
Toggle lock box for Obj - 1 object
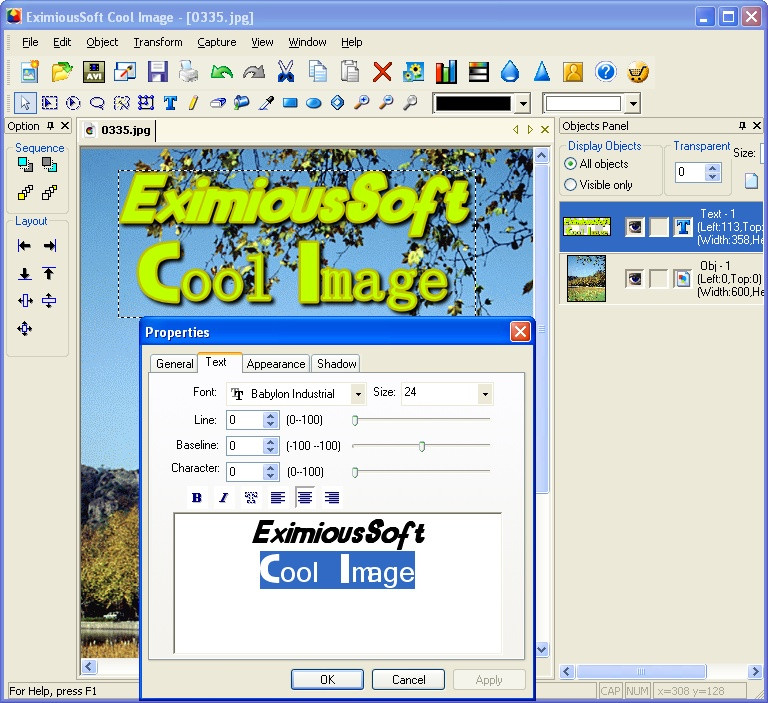(x=659, y=279)
